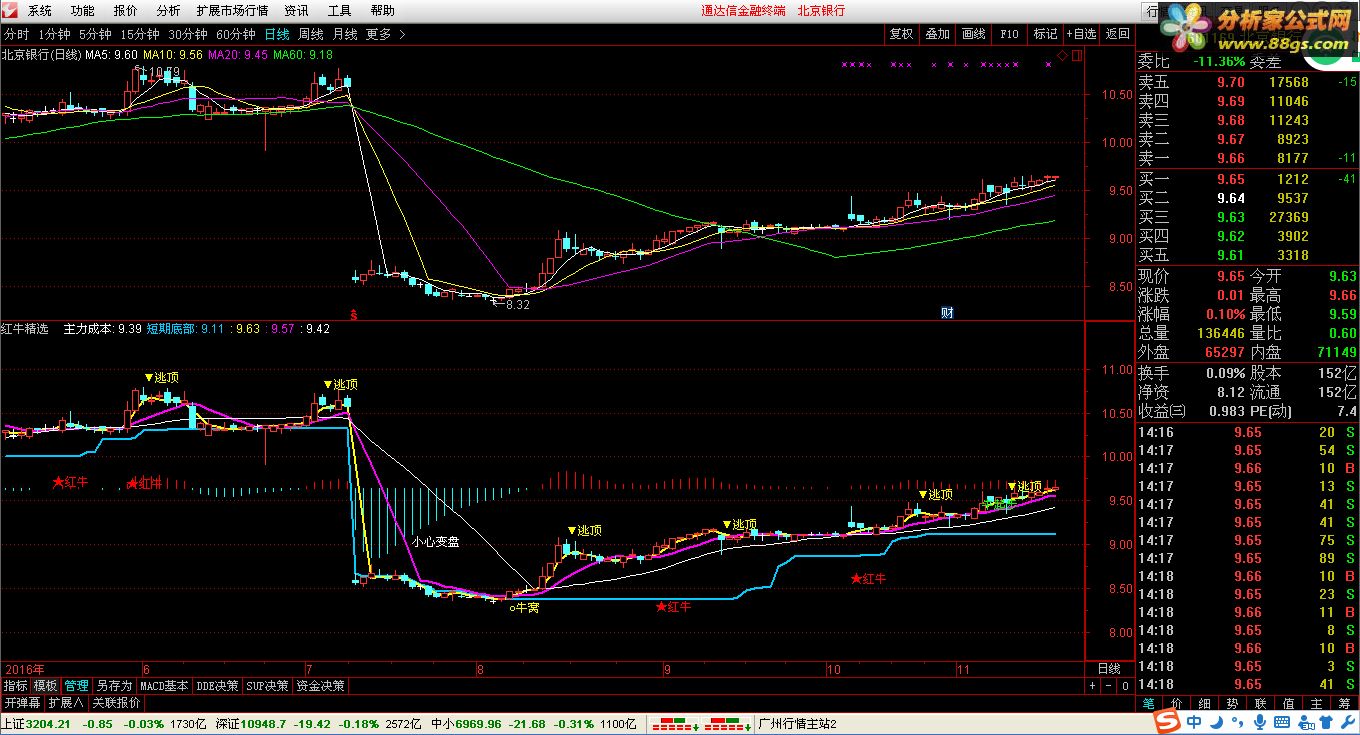Select the 筹 tab in quote panel
Screen dimensions: 1360x735
point(1345,704)
